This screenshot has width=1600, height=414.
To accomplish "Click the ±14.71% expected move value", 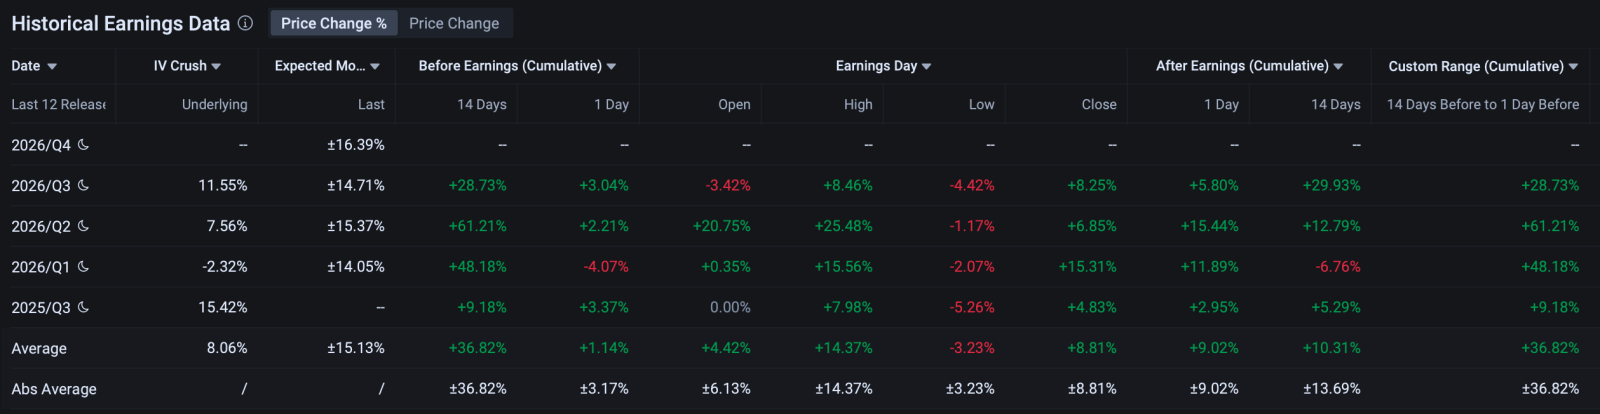I will (x=356, y=185).
